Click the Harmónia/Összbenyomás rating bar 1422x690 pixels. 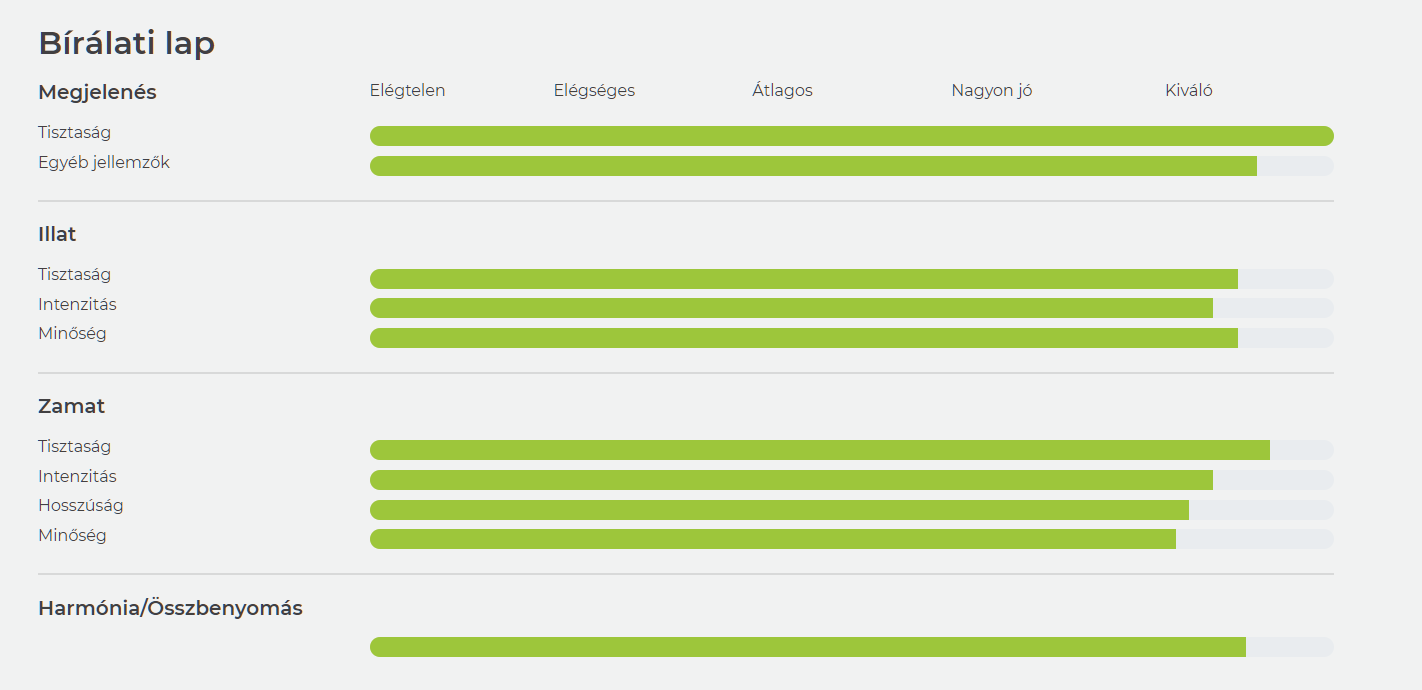click(x=852, y=647)
